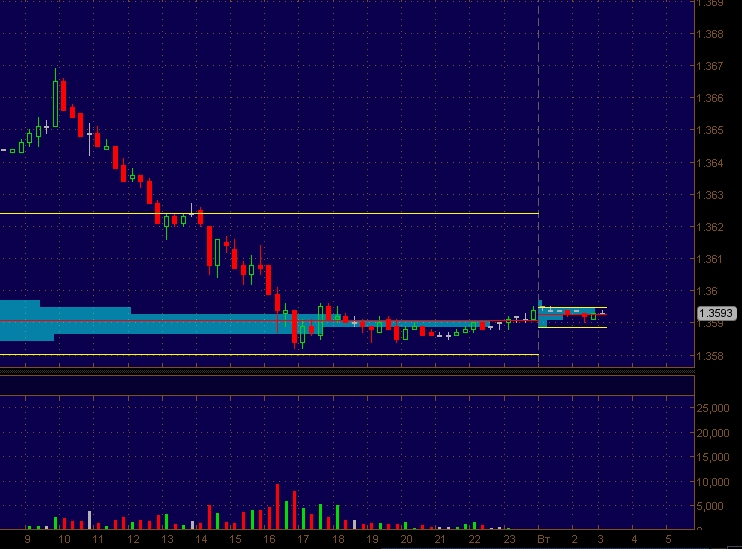Click the 15,000 volume axis label

click(x=713, y=457)
